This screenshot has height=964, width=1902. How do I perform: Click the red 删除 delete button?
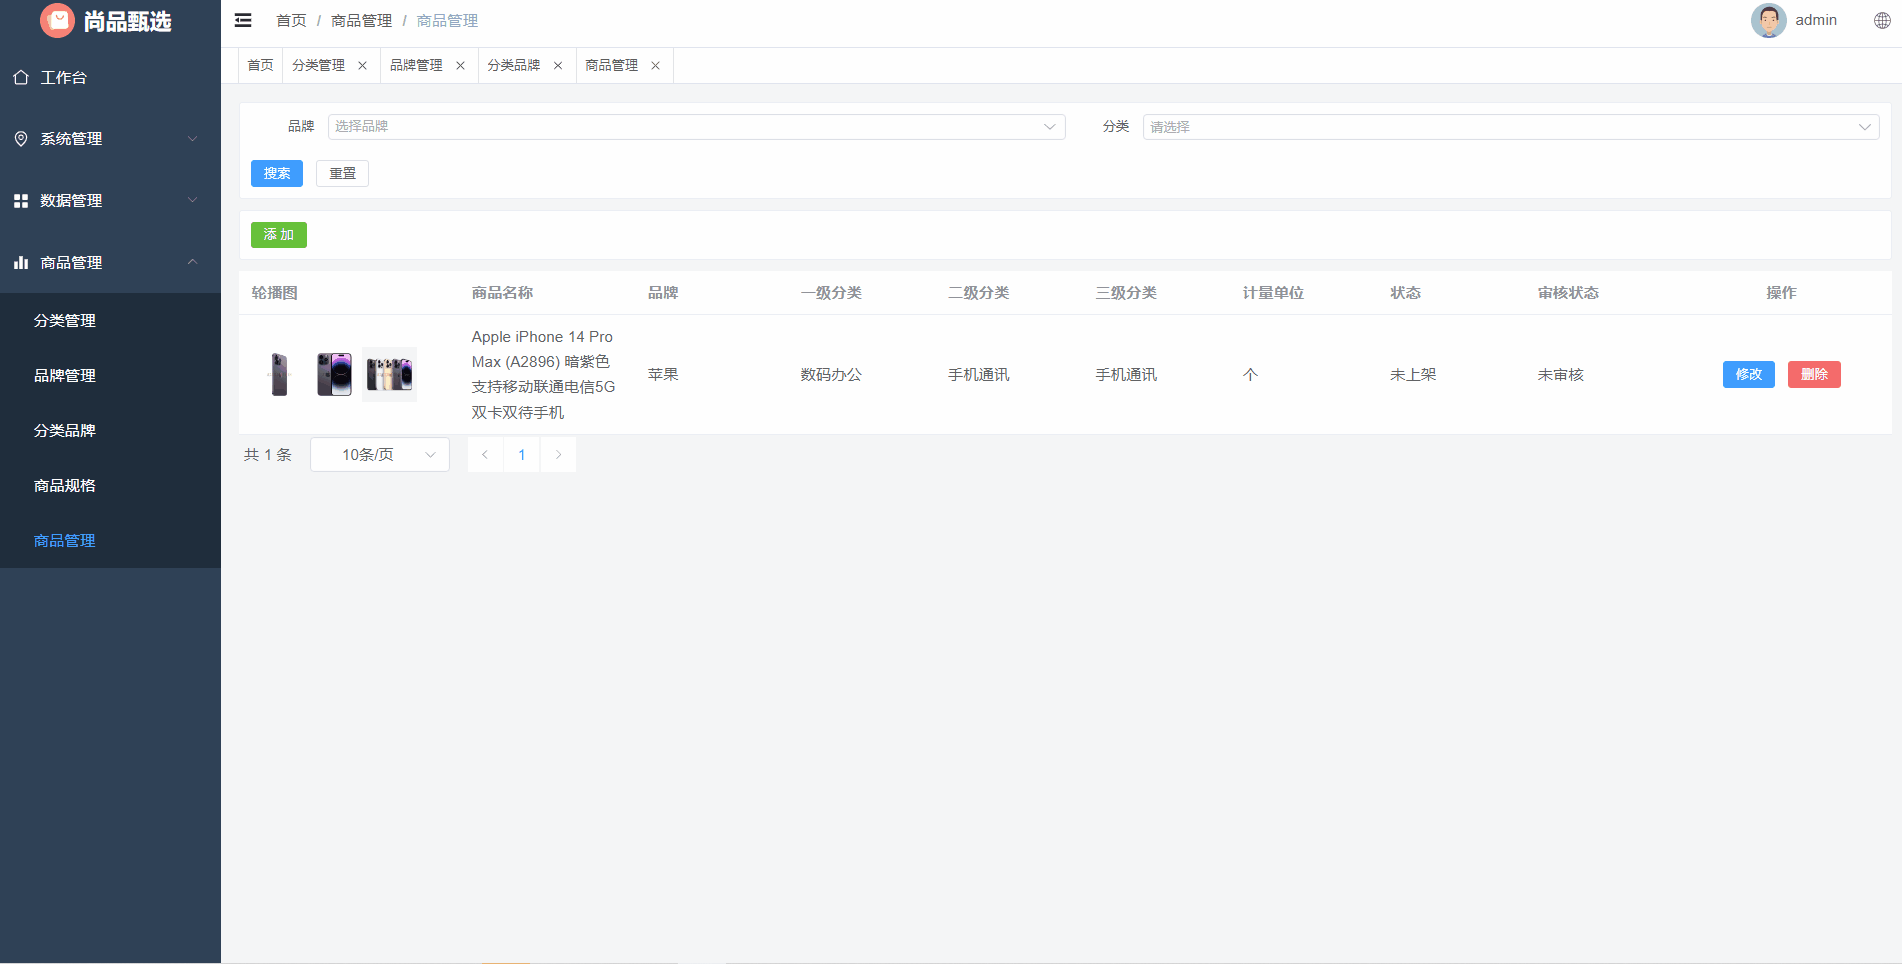1814,374
